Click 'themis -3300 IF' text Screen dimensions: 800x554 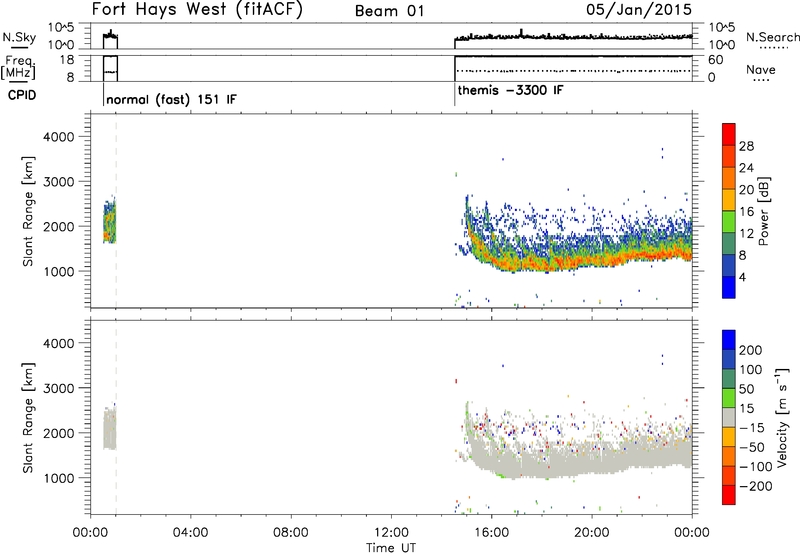pos(511,90)
